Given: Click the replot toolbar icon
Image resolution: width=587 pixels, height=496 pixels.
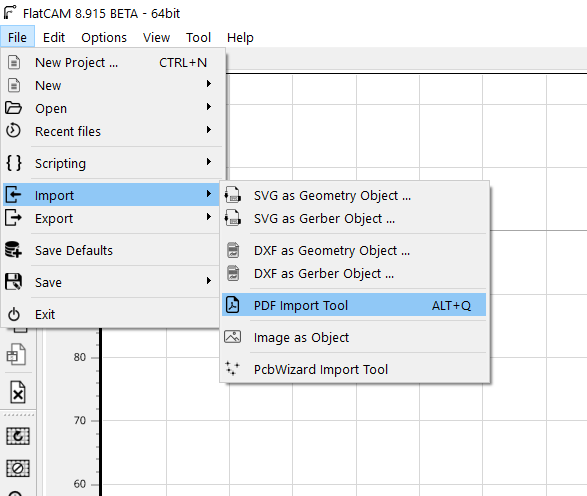Looking at the screenshot, I should [18, 436].
